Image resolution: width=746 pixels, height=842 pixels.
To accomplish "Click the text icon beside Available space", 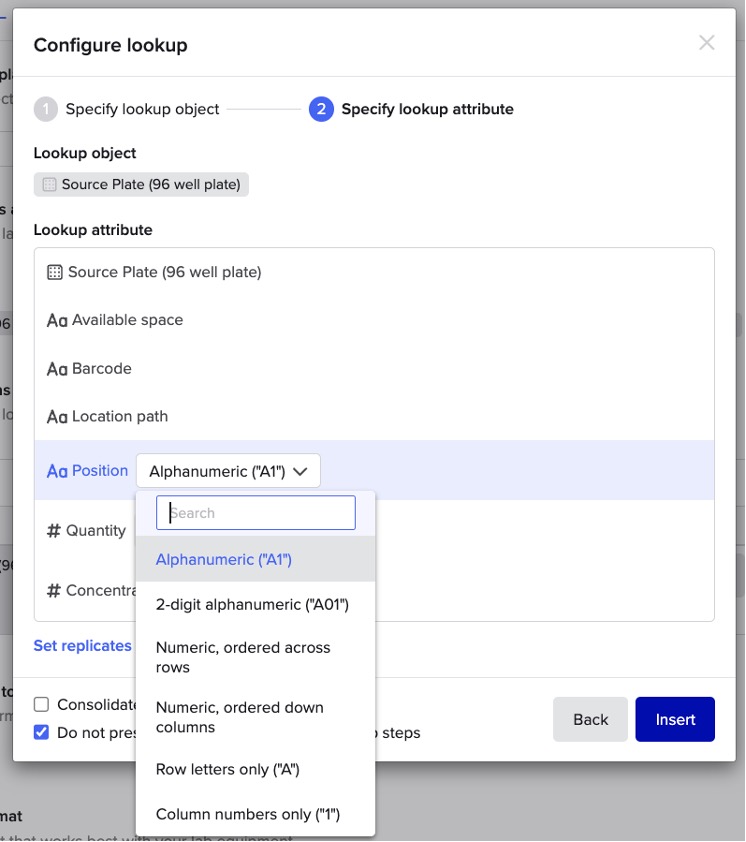I will coord(57,321).
